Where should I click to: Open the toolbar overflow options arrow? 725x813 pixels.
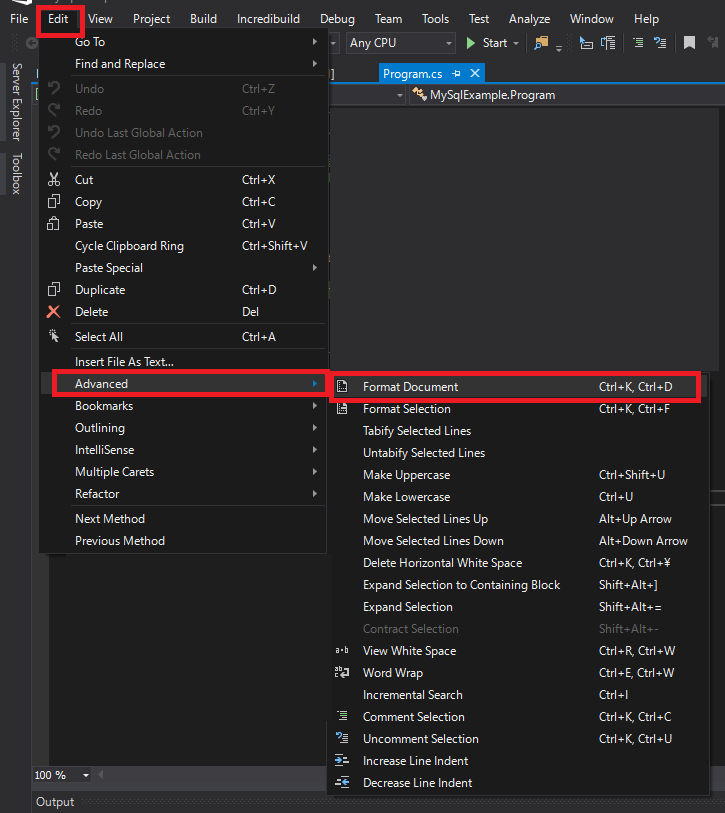click(x=559, y=48)
